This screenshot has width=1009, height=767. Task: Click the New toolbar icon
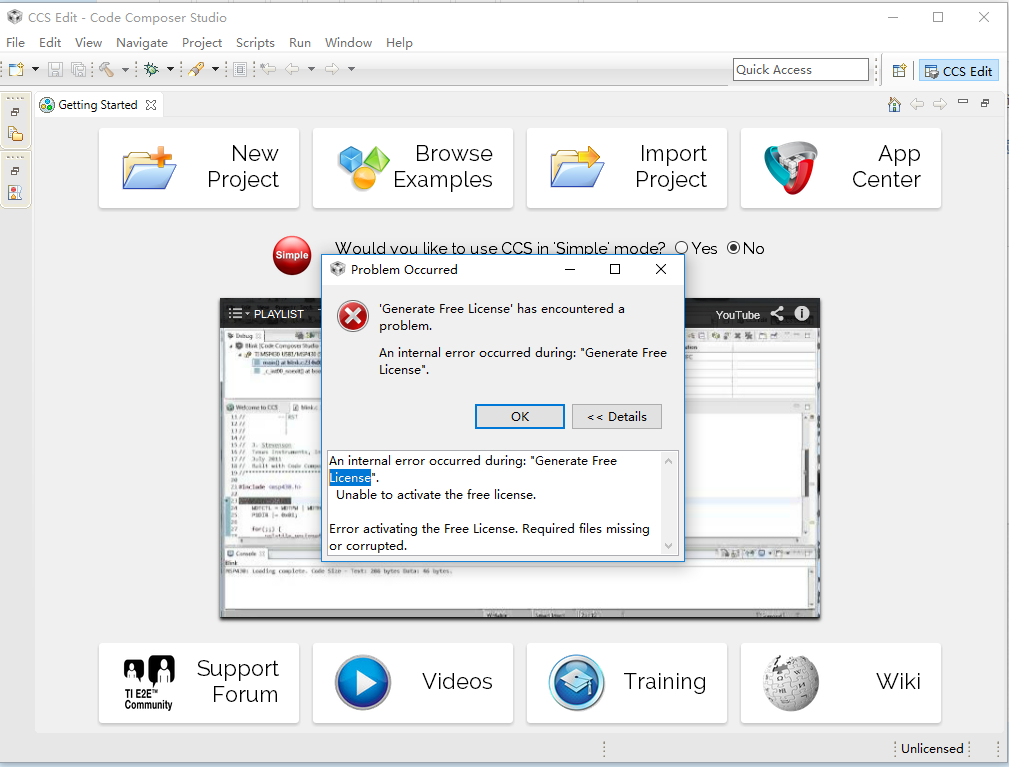(x=17, y=69)
